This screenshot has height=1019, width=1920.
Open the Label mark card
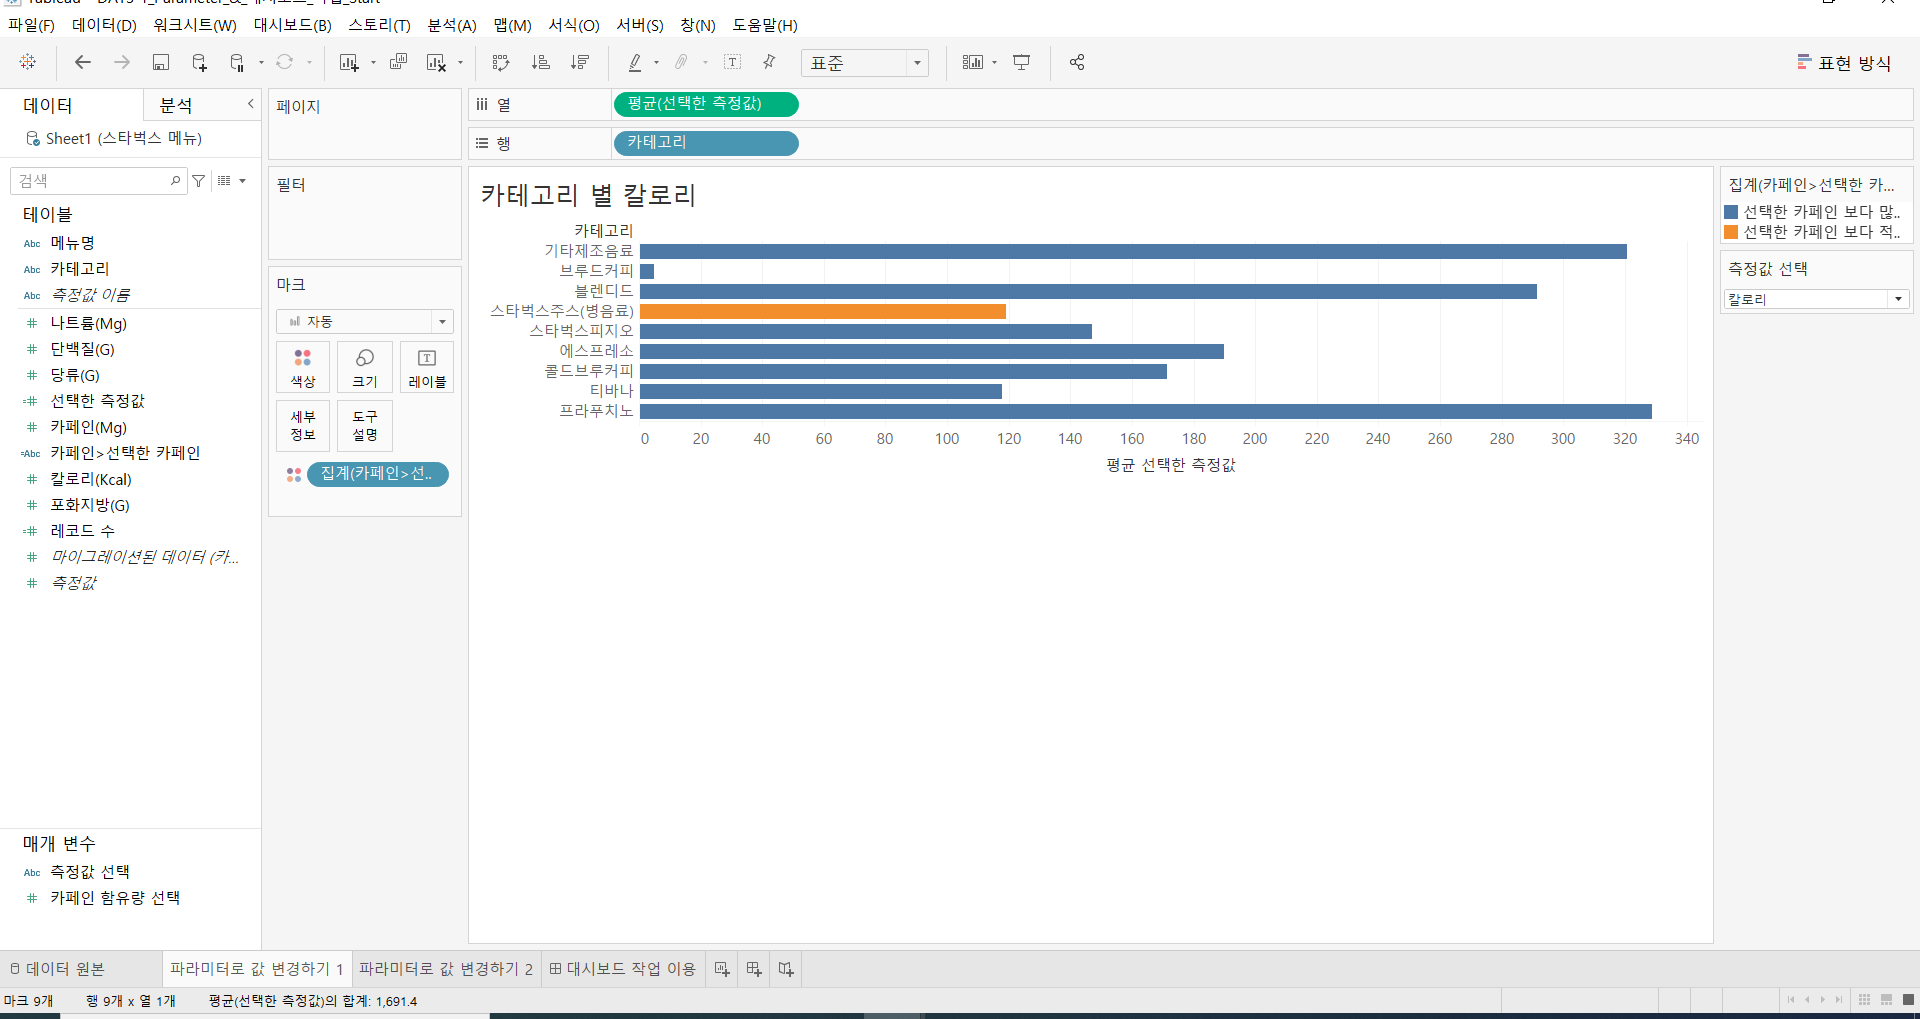pos(427,367)
